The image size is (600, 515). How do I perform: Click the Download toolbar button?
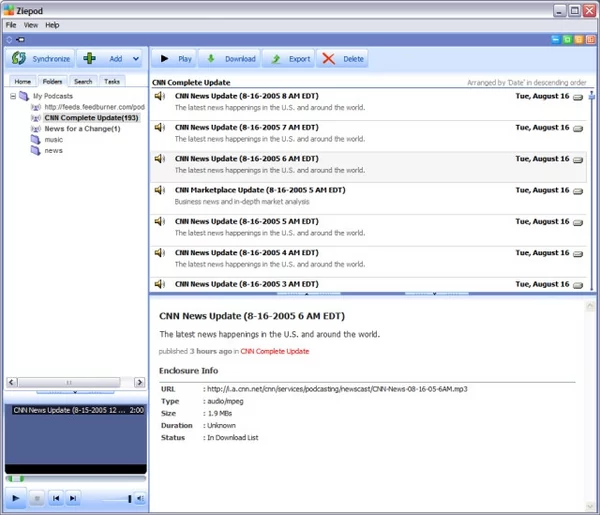pyautogui.click(x=229, y=59)
